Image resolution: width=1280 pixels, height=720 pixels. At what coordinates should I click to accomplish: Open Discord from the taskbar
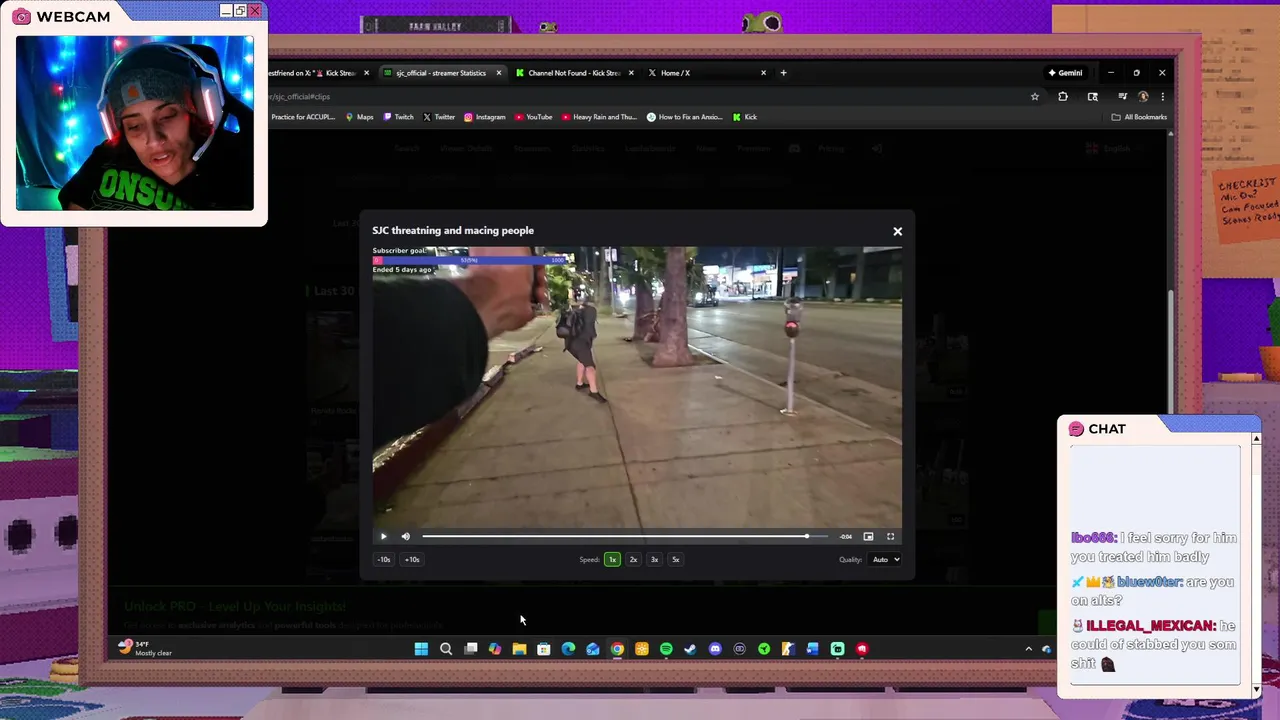click(715, 649)
